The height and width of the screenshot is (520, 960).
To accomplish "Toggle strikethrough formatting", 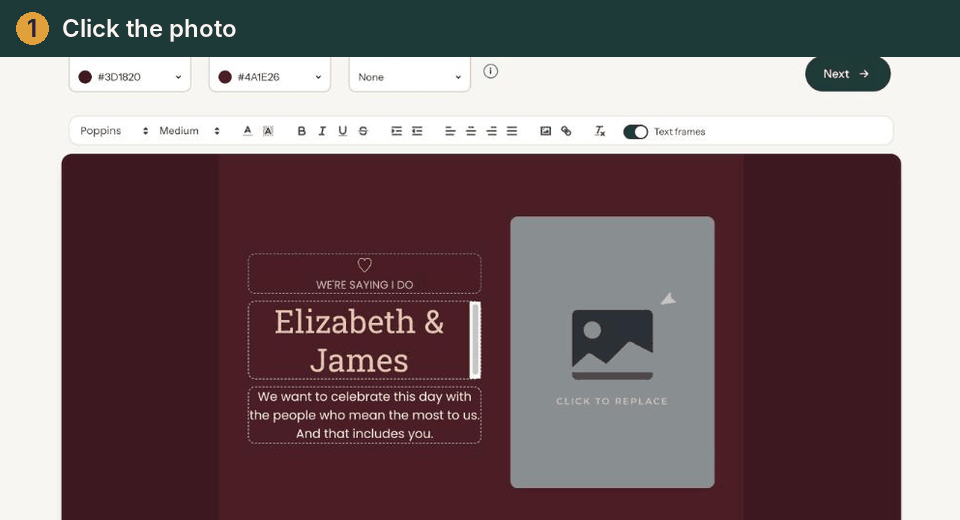I will tap(363, 131).
